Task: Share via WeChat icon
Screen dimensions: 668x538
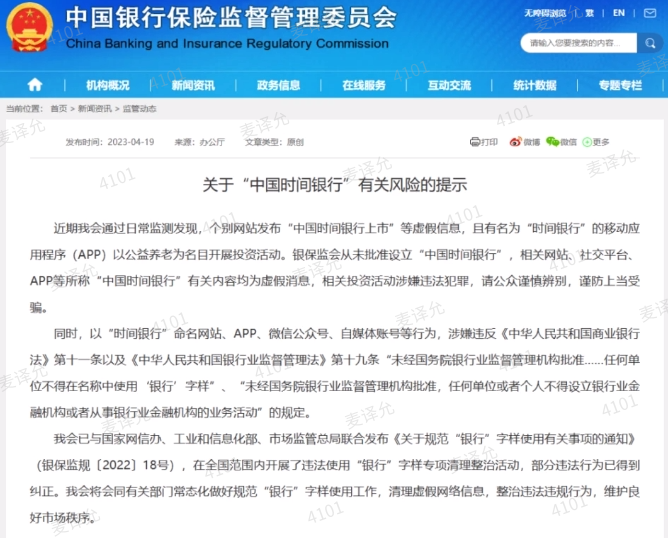Action: click(x=553, y=142)
